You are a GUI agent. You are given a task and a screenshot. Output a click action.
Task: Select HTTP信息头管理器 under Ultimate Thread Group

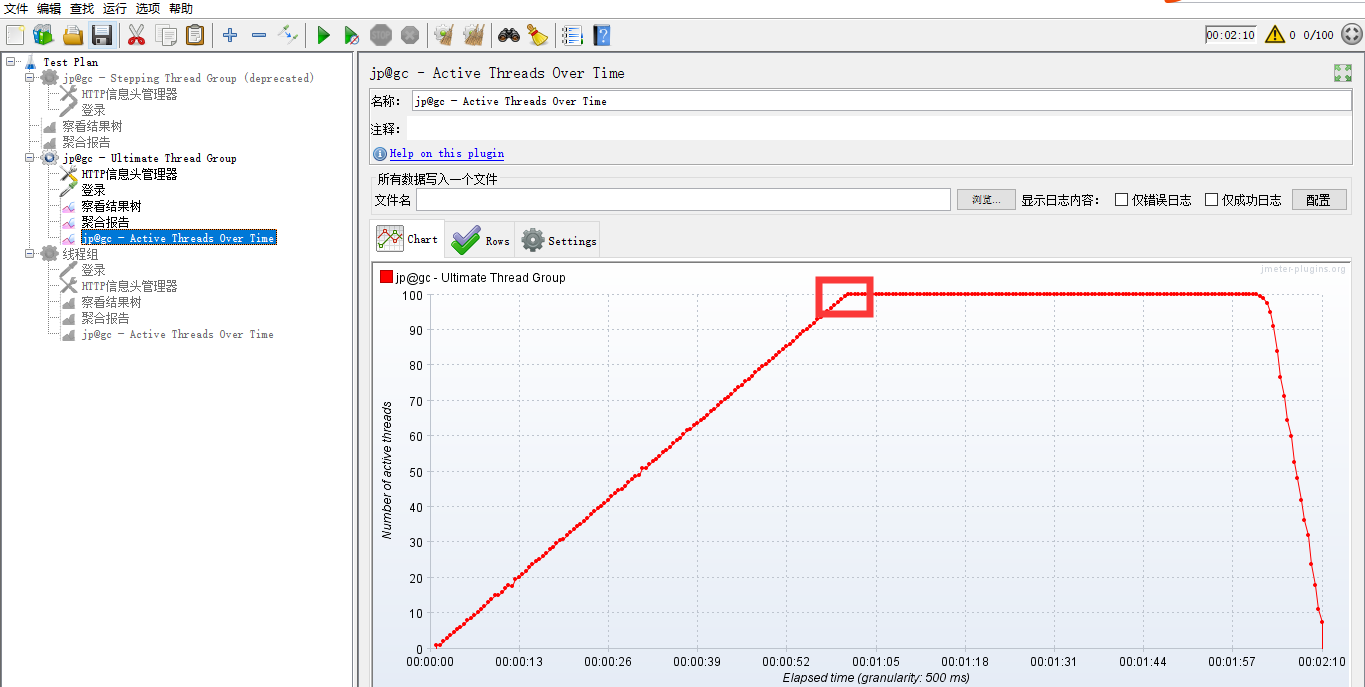(x=129, y=174)
